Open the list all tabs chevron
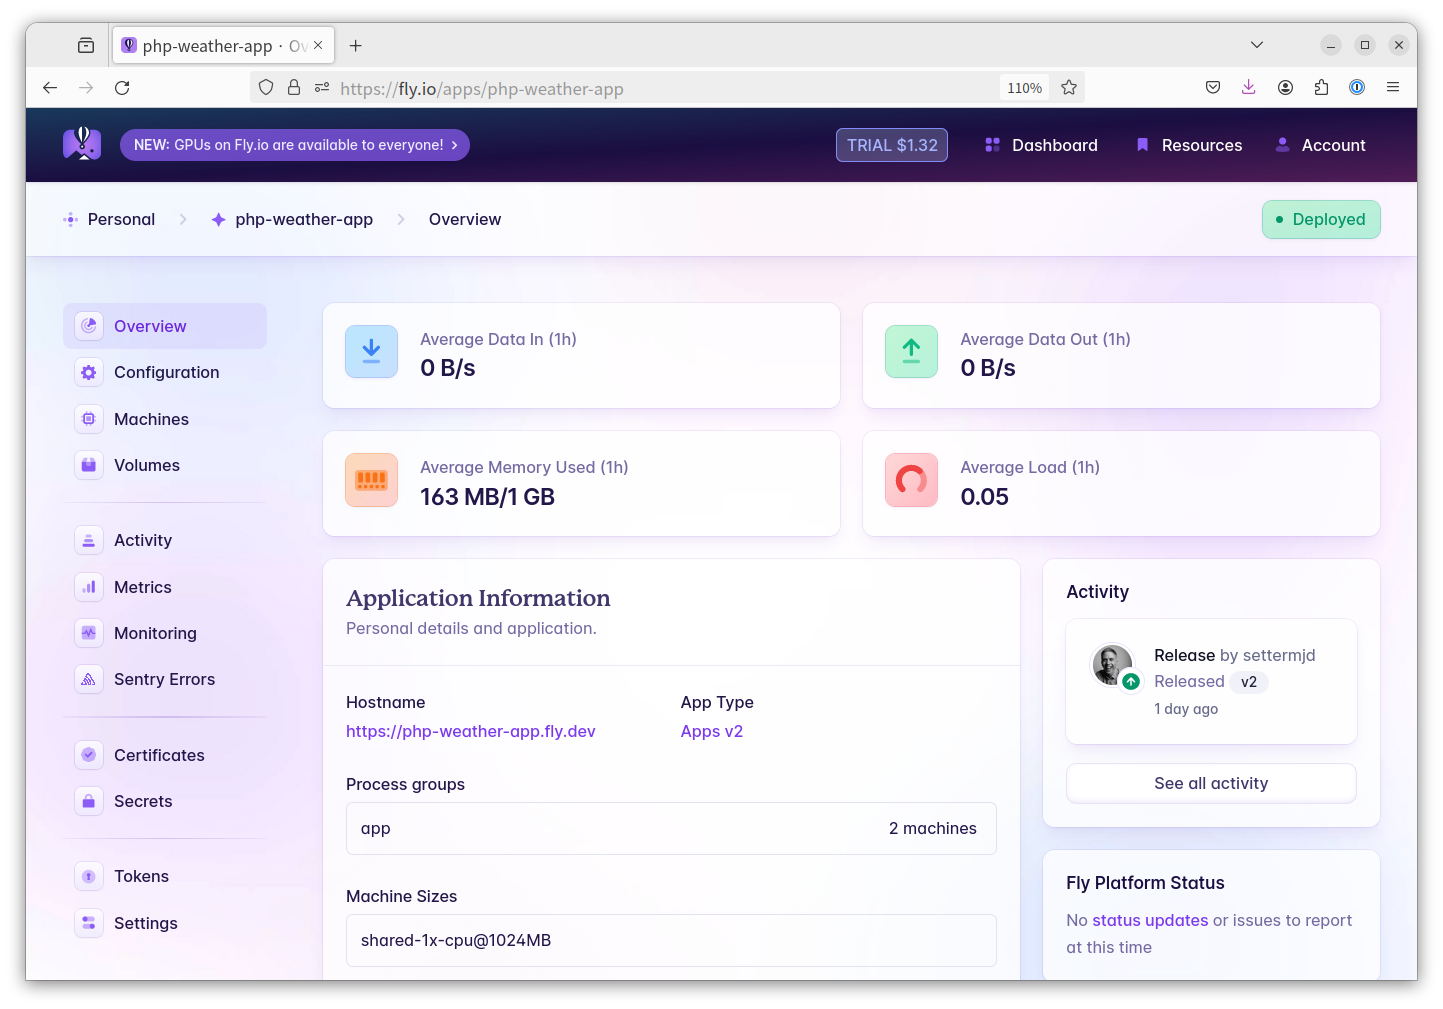Screen dimensions: 1443x1009 pos(1257,45)
